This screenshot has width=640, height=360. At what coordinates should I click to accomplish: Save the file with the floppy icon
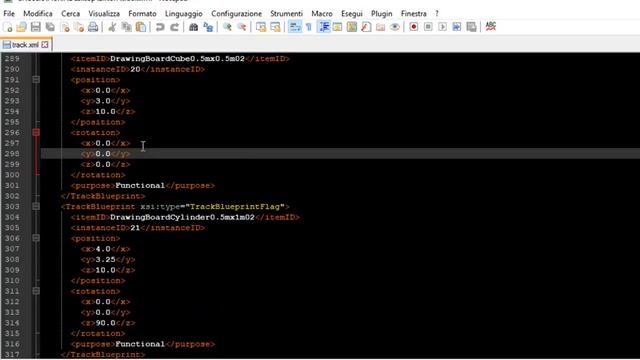click(x=36, y=27)
